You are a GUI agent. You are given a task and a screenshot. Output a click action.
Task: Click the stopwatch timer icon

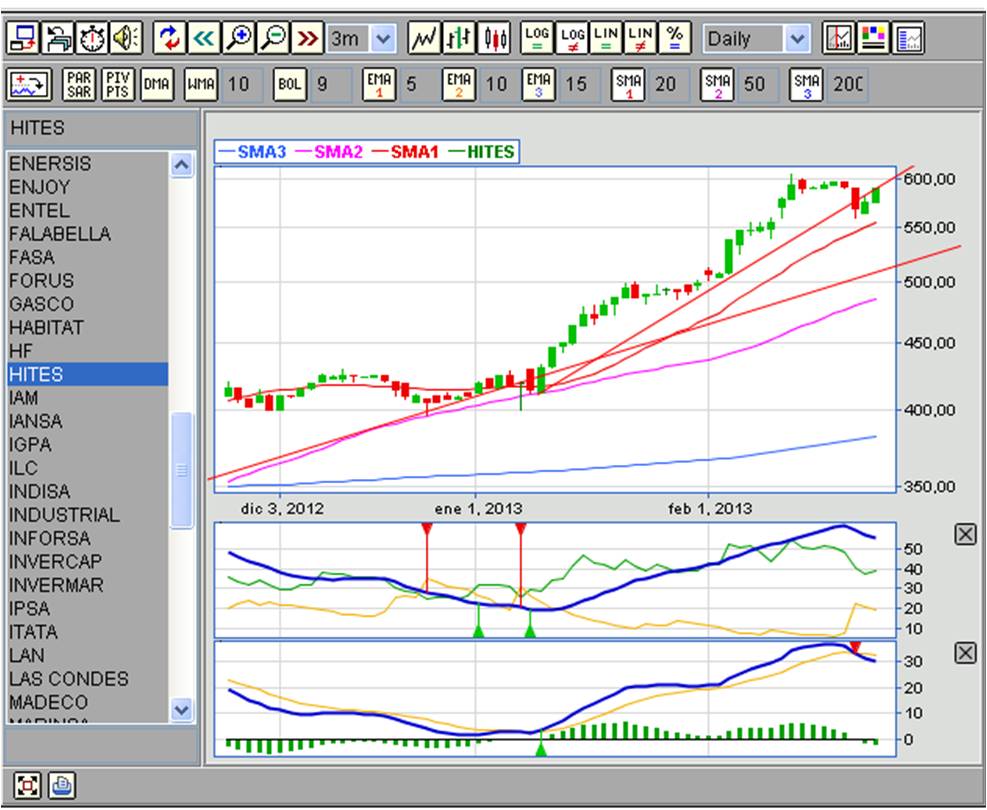pos(92,39)
